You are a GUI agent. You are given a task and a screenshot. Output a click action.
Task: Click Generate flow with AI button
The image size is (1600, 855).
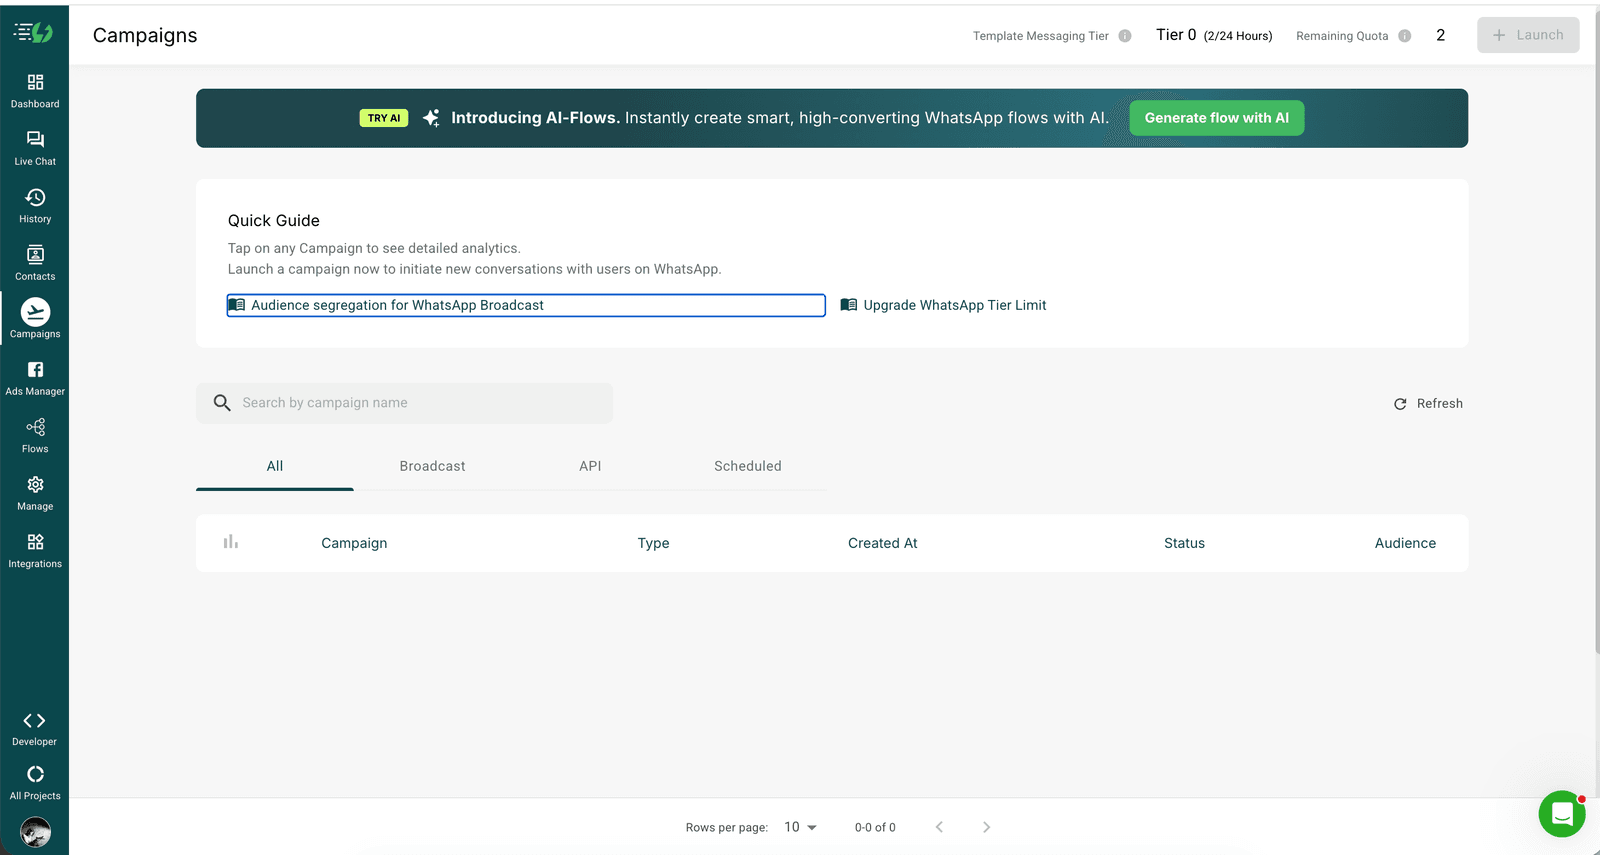pyautogui.click(x=1217, y=118)
